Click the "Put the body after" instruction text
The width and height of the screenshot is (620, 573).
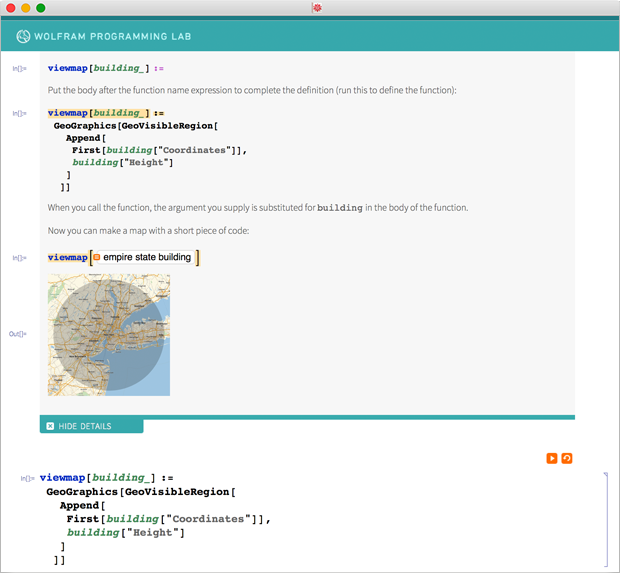tap(252, 90)
